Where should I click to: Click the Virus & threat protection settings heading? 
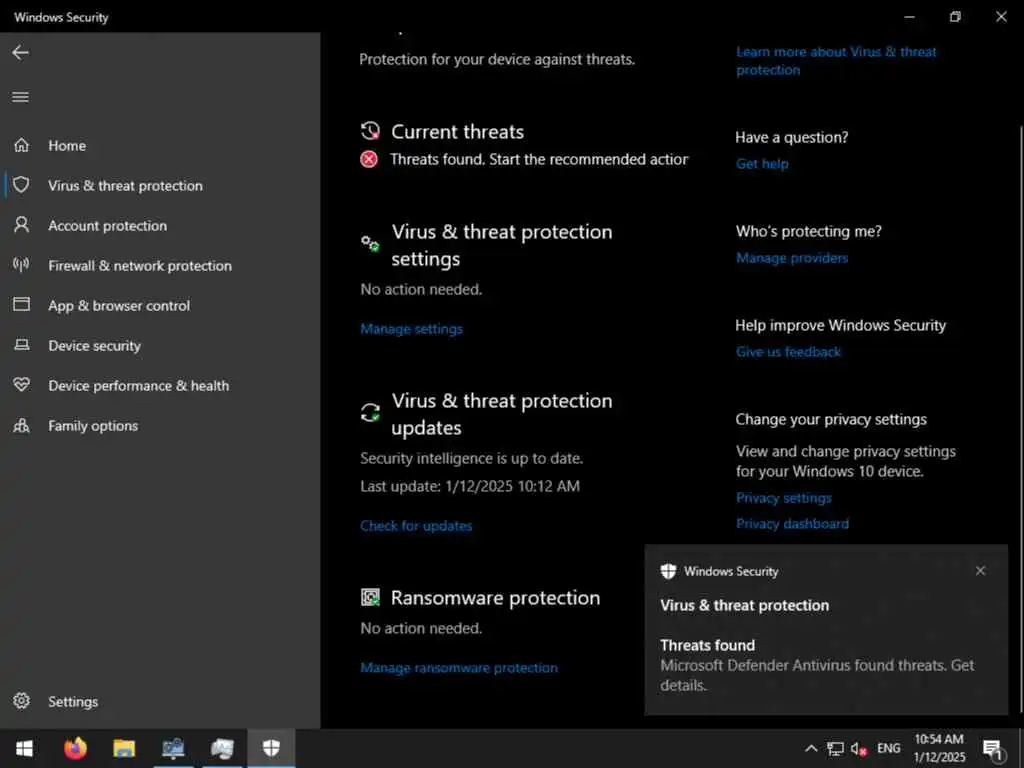502,245
